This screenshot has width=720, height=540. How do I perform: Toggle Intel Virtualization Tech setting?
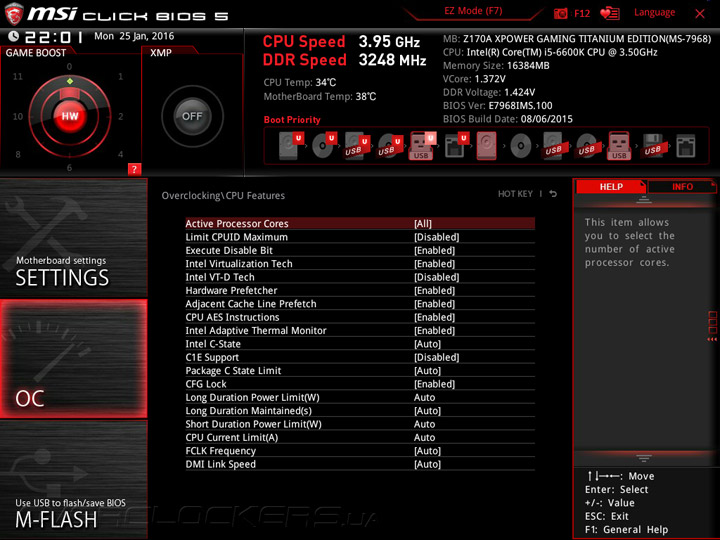[x=360, y=264]
